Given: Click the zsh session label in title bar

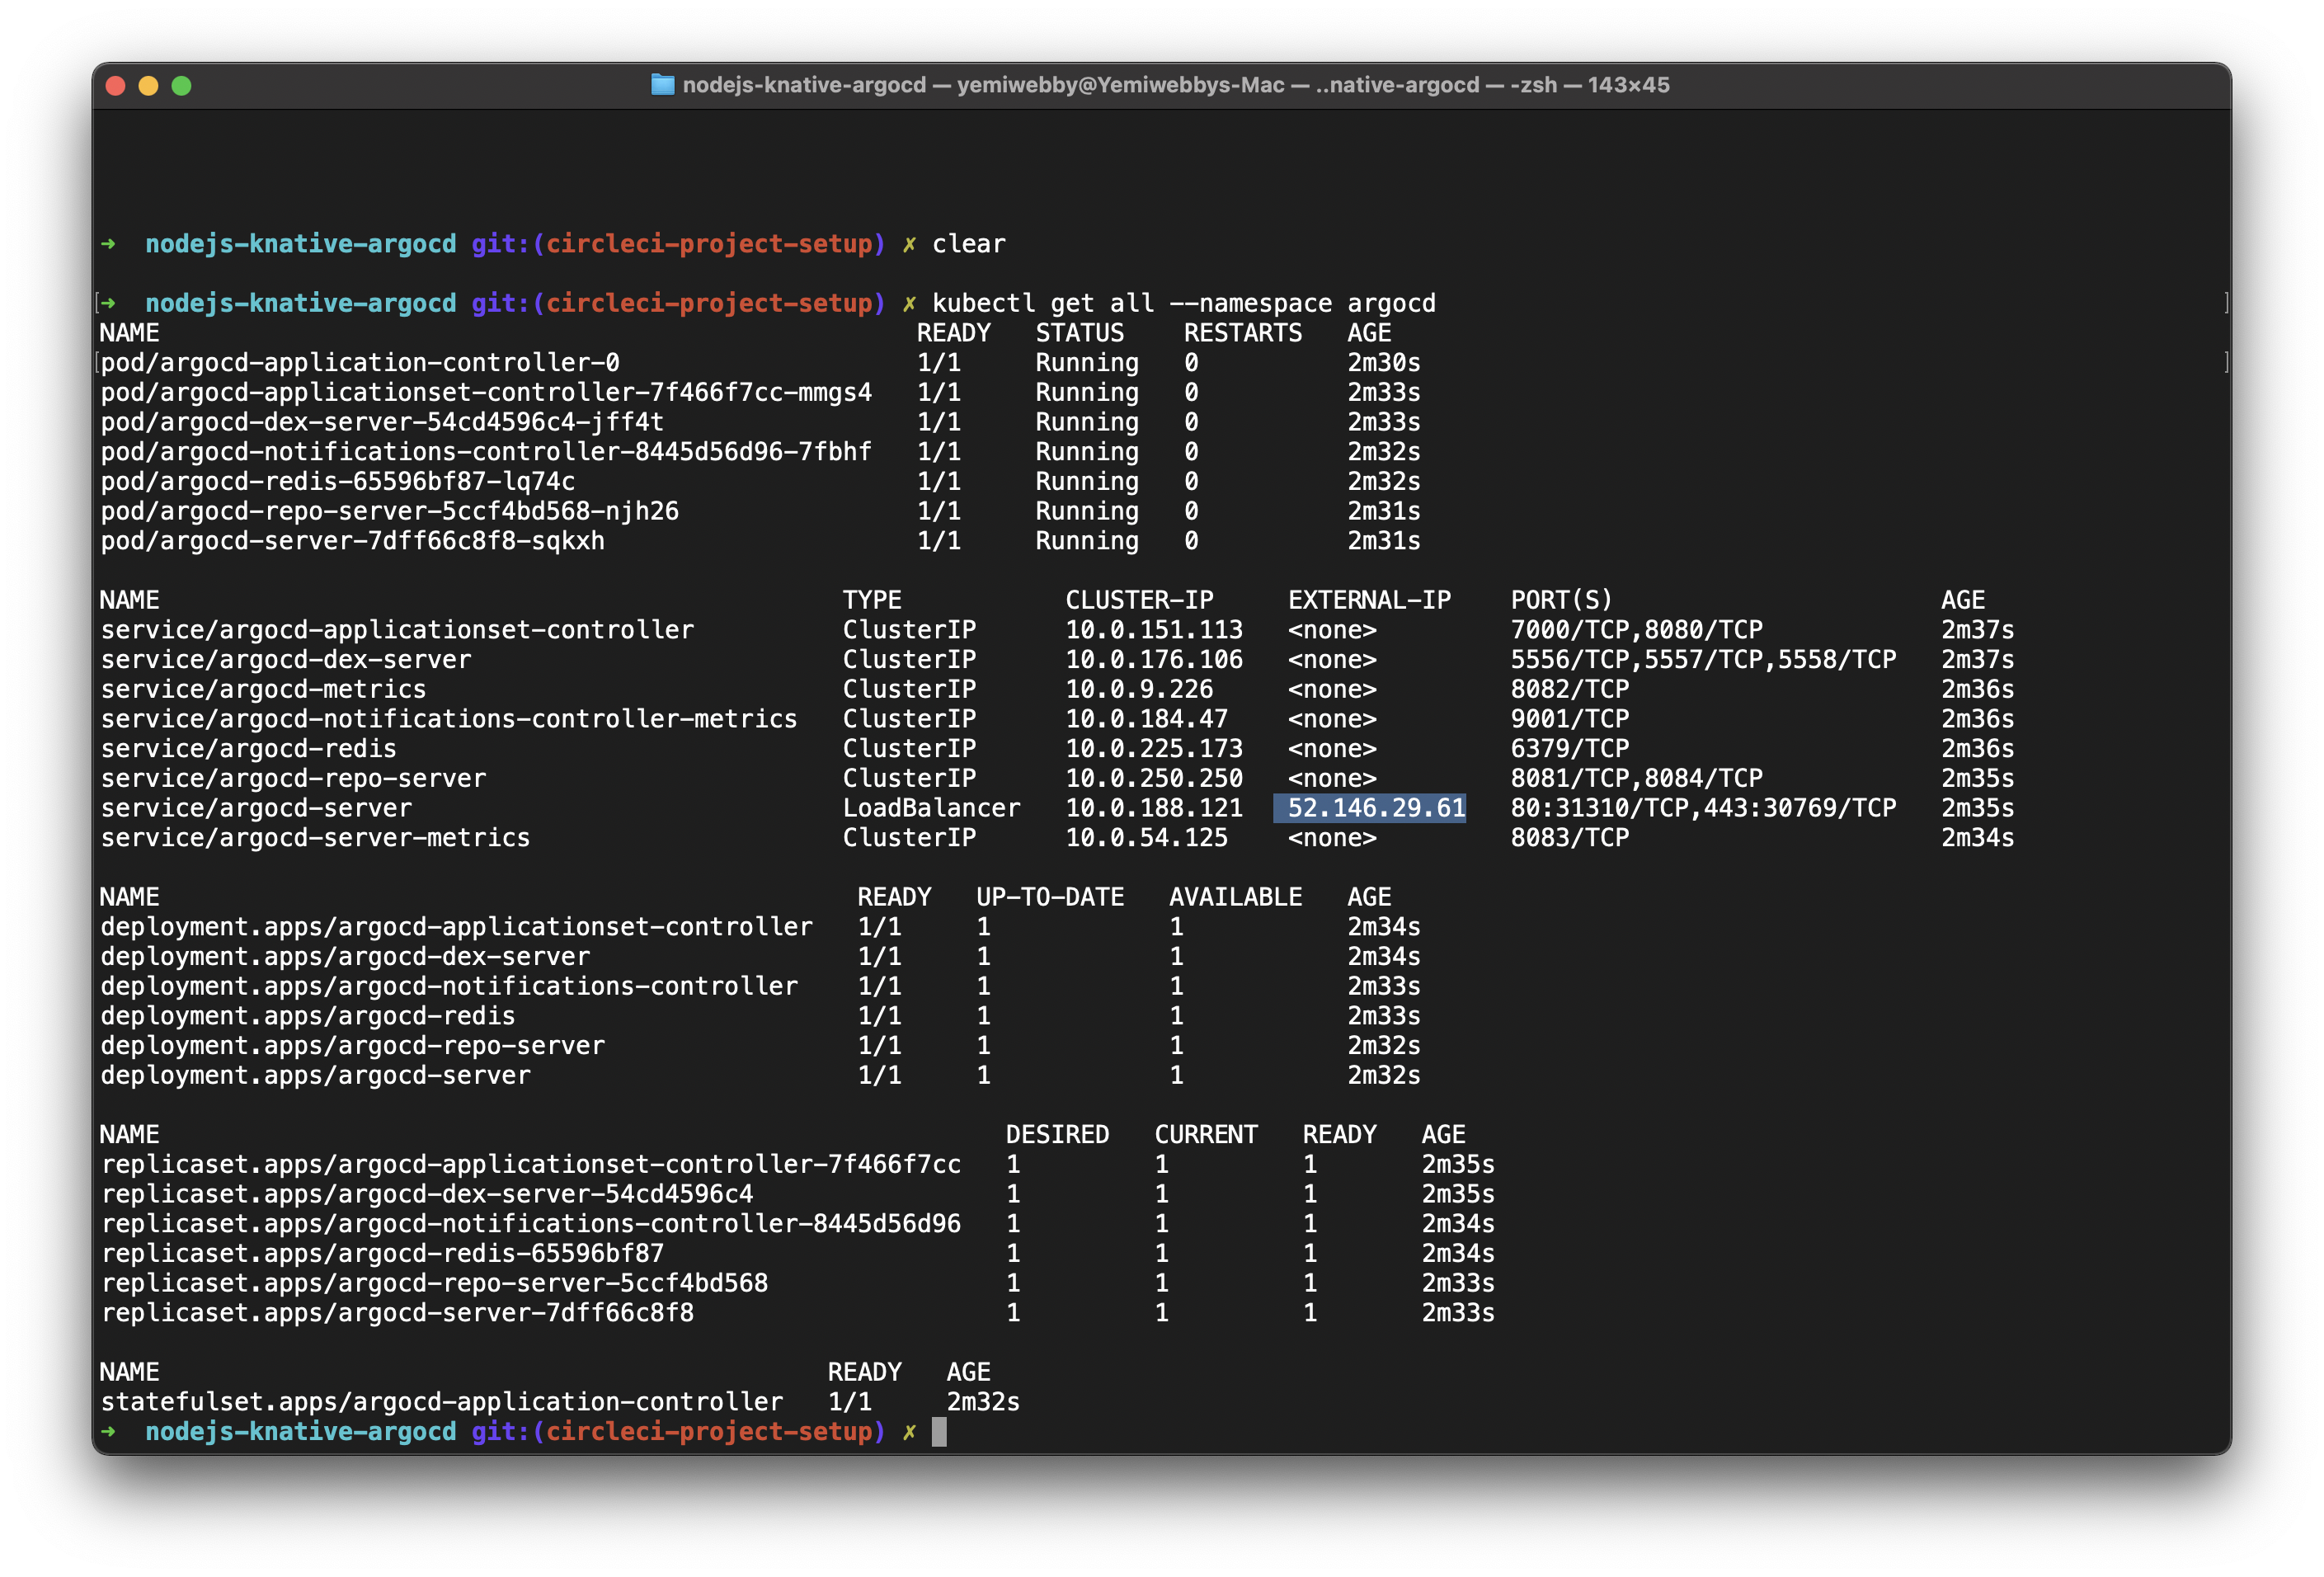Looking at the screenshot, I should tap(1536, 85).
